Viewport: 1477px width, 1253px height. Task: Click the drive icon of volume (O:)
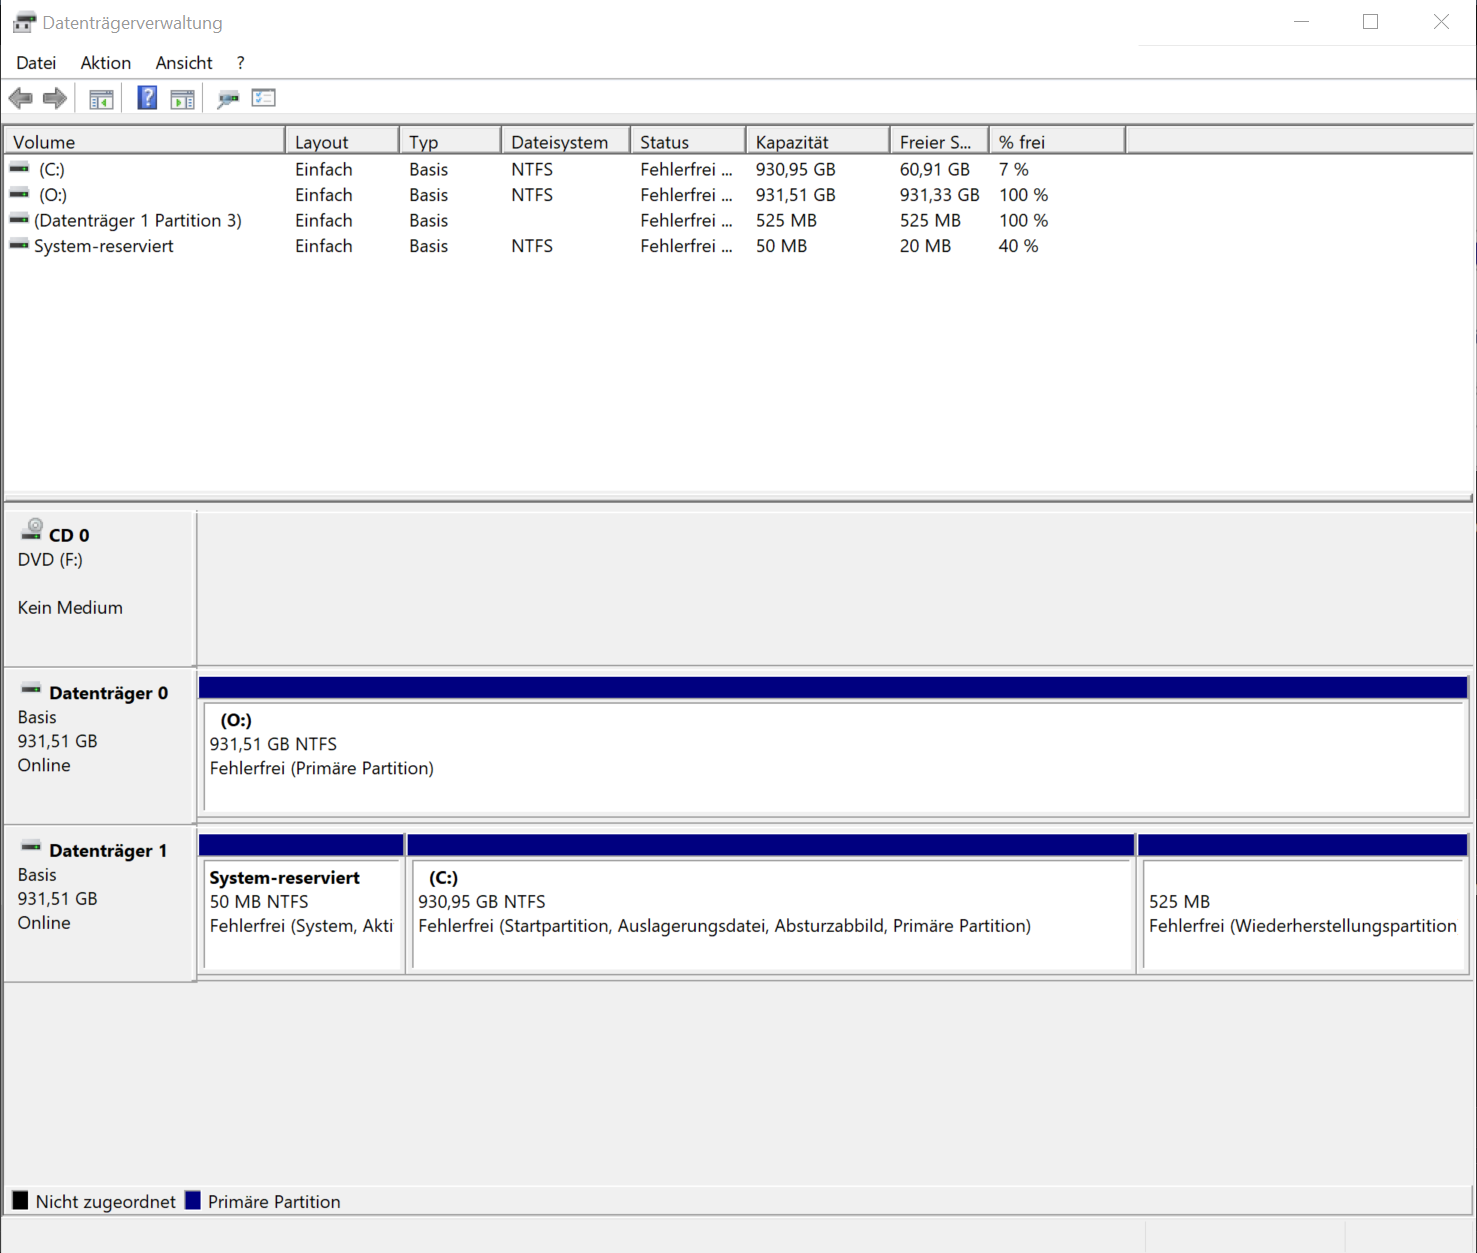pyautogui.click(x=19, y=194)
